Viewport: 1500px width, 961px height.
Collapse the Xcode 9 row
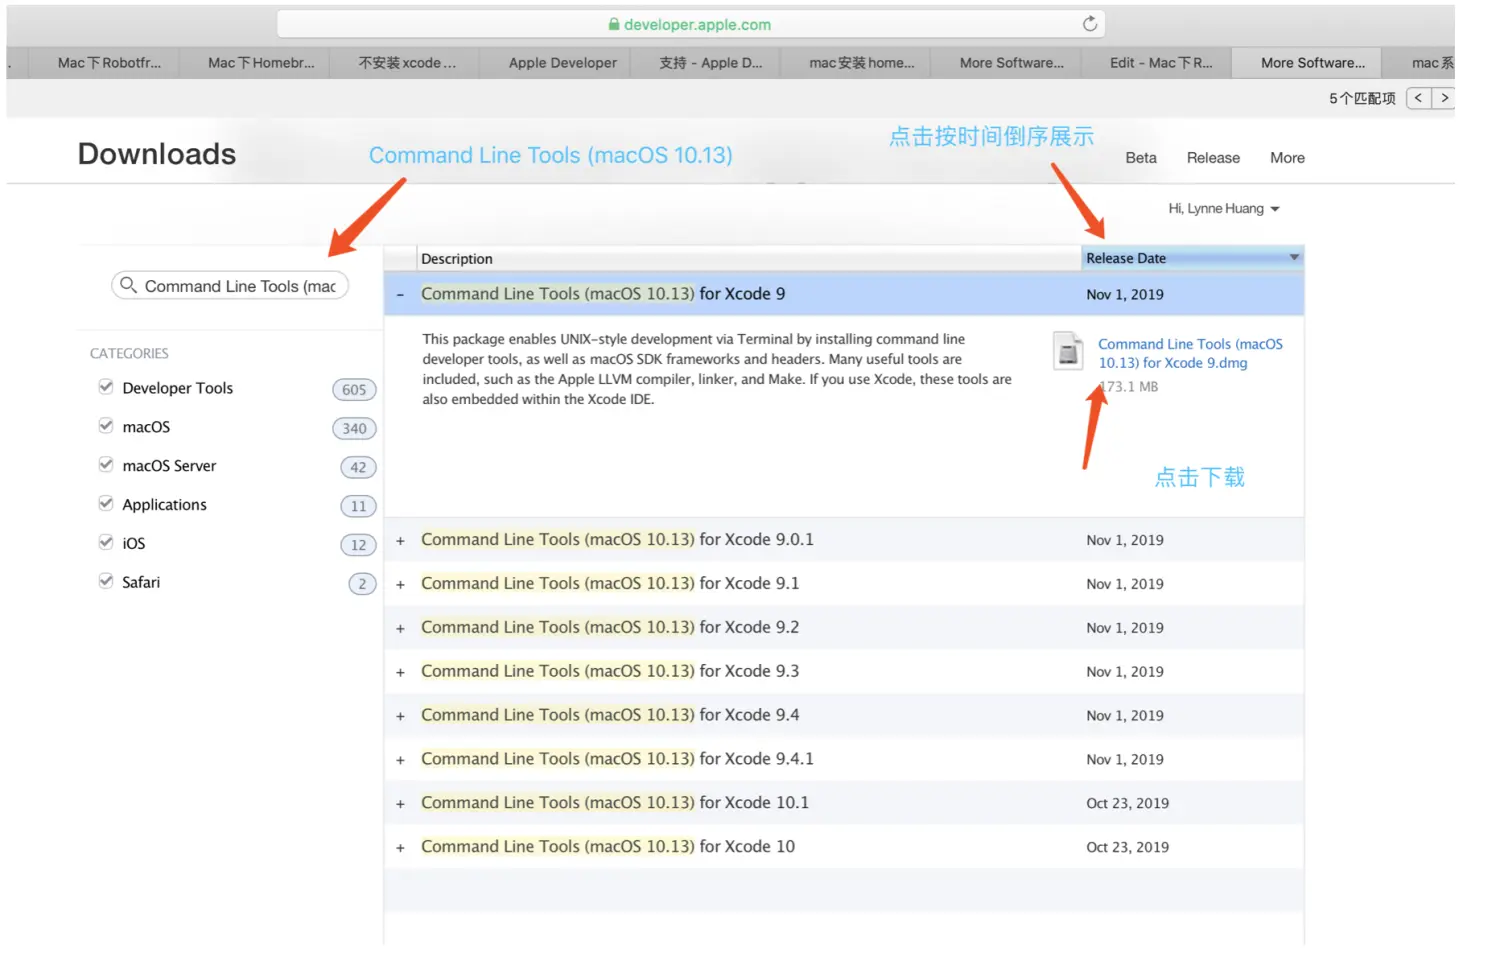400,294
